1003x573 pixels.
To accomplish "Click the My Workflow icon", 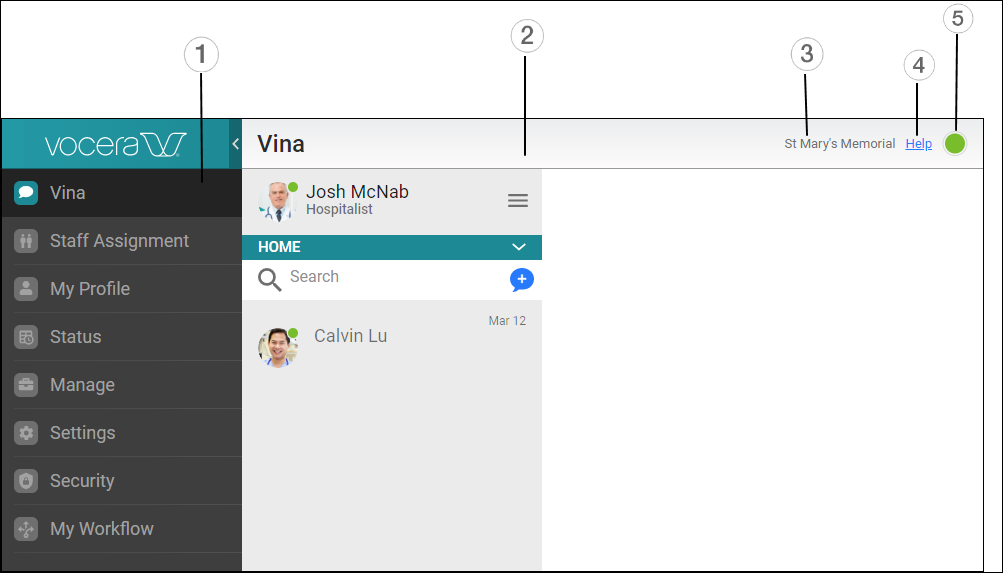I will [26, 529].
